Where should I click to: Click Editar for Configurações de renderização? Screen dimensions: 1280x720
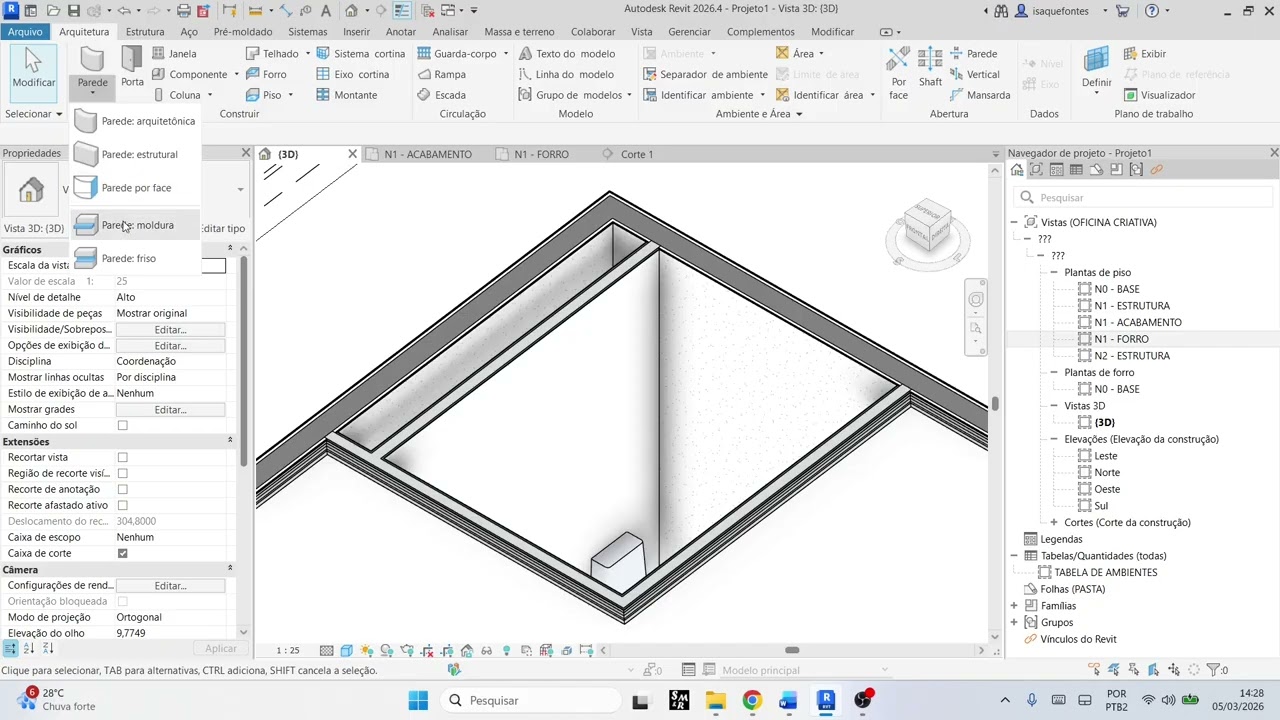click(170, 585)
